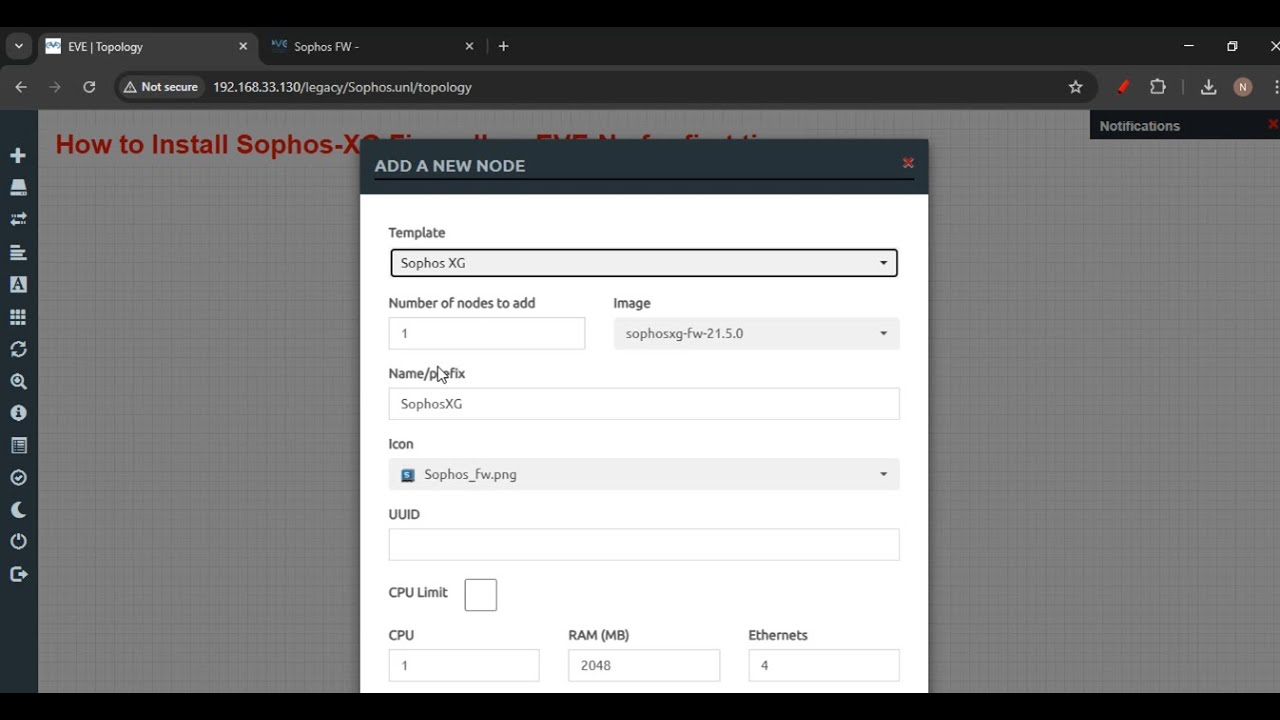Open the Status info icon in sidebar

18,413
